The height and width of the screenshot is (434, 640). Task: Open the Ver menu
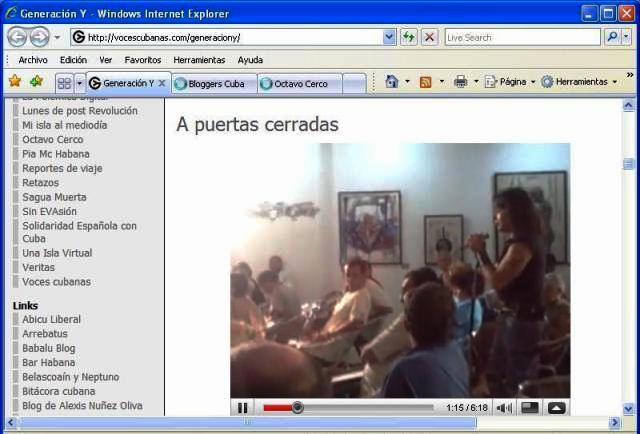click(106, 60)
